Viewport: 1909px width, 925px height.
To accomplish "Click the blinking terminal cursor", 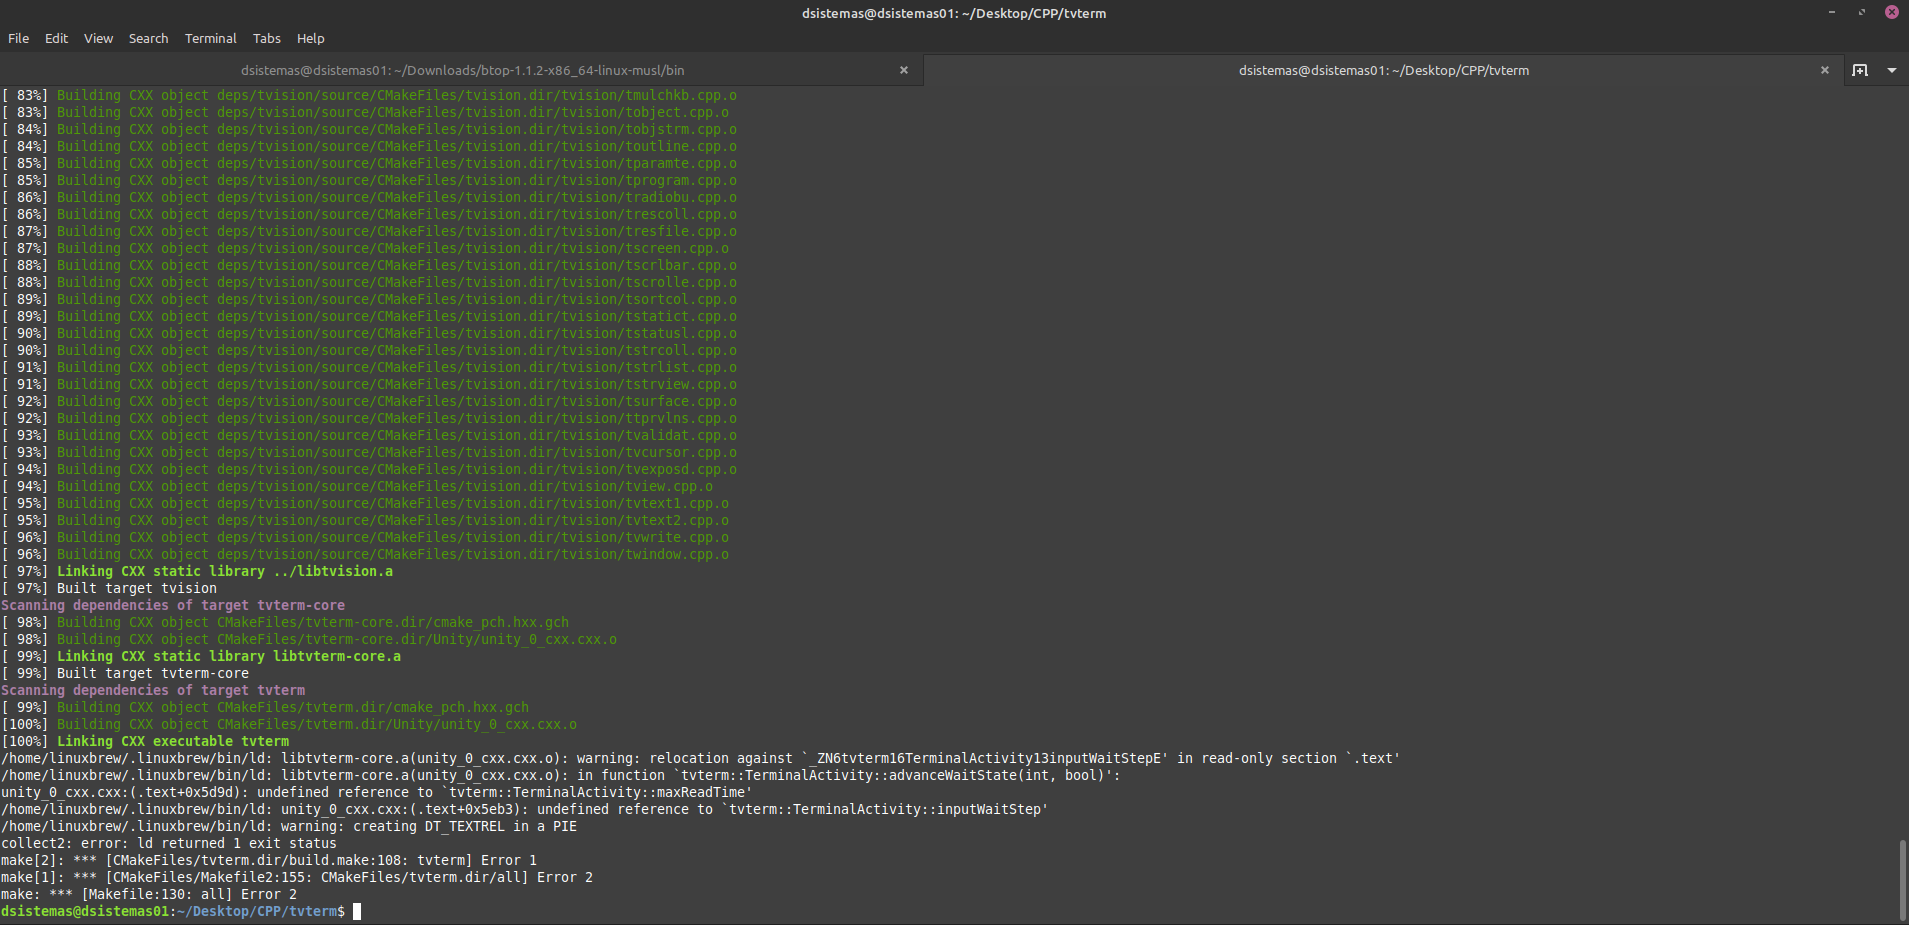I will [x=355, y=911].
